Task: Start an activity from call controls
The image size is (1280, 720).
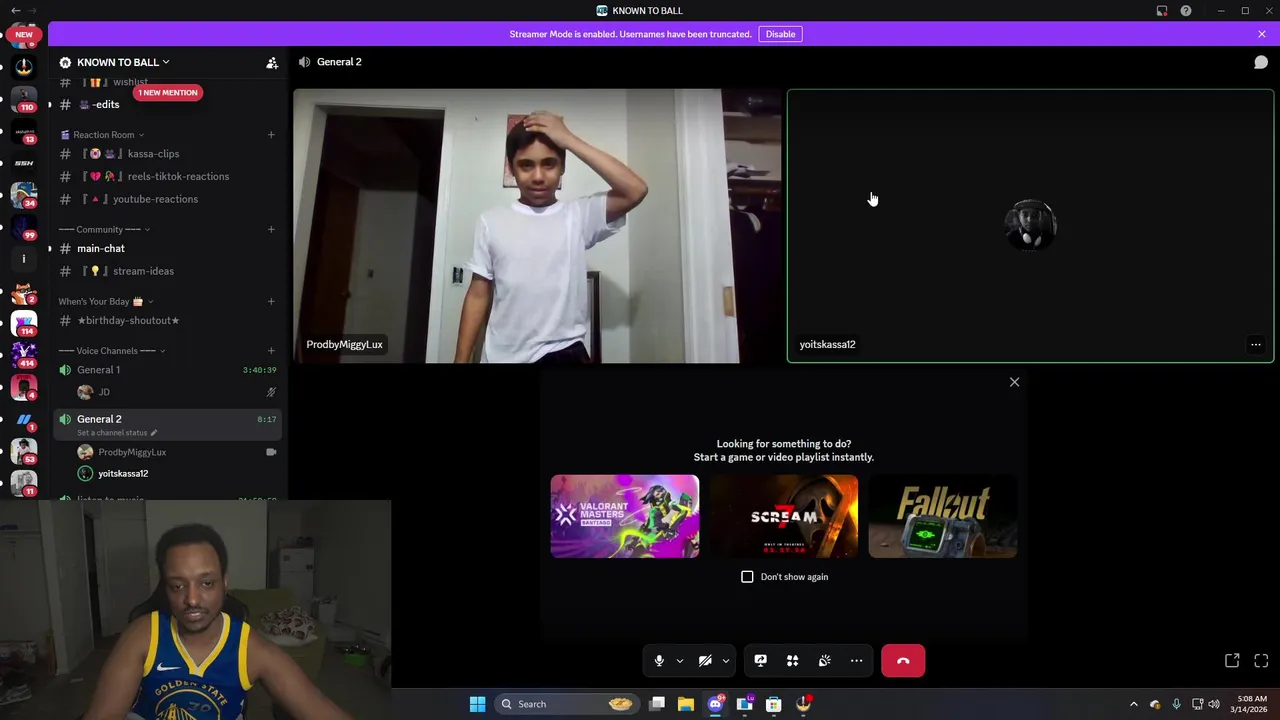Action: (x=793, y=661)
